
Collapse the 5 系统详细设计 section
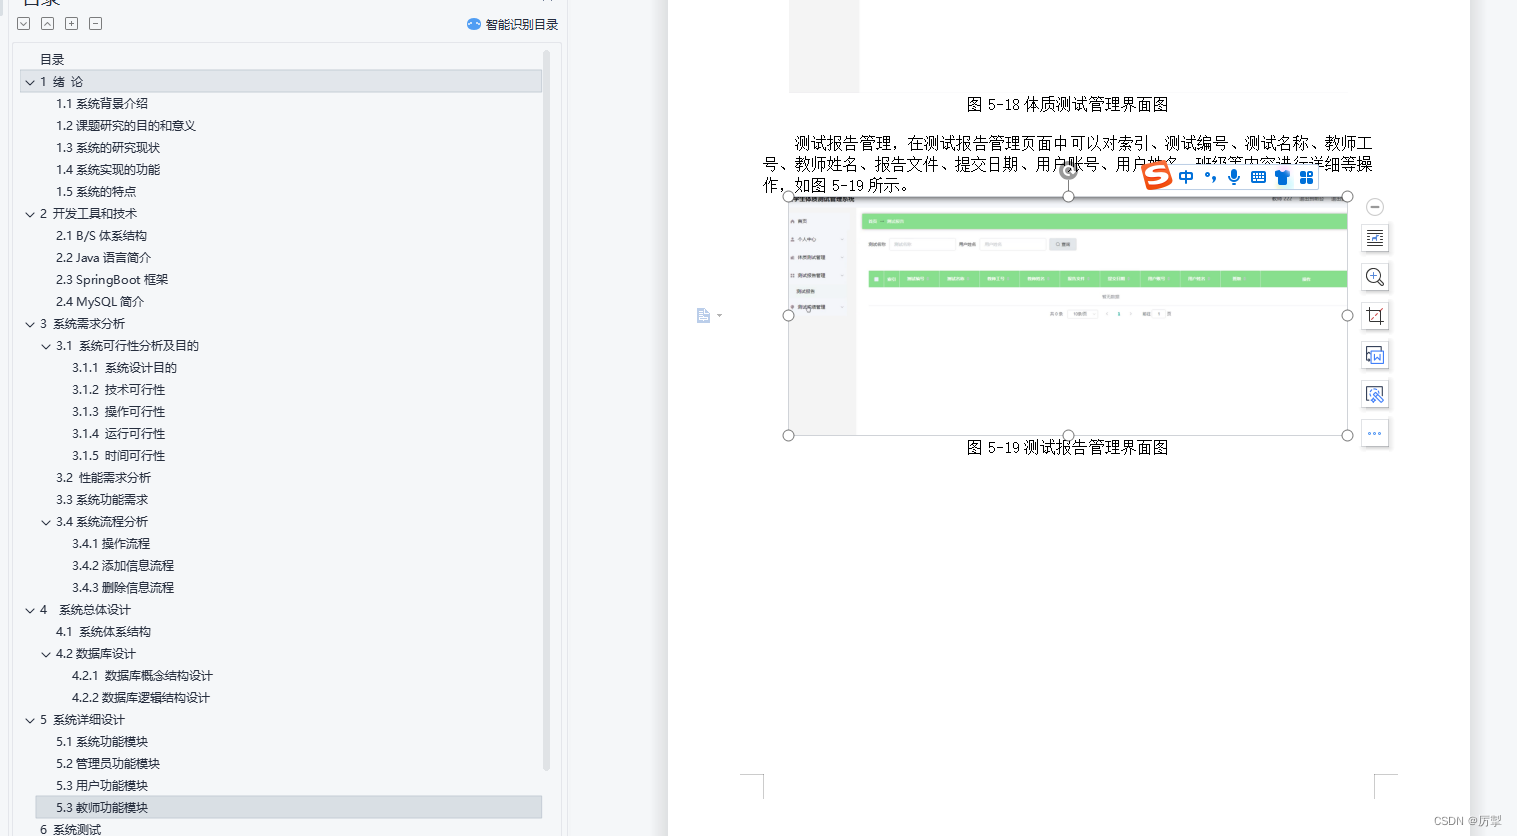click(x=30, y=720)
